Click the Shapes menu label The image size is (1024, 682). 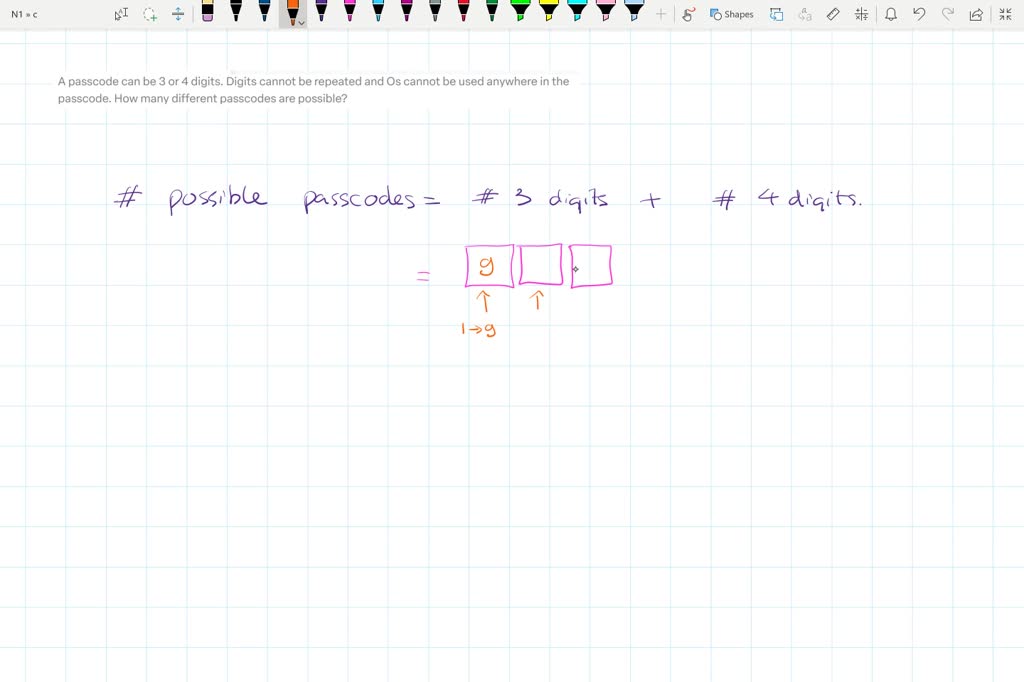tap(740, 14)
